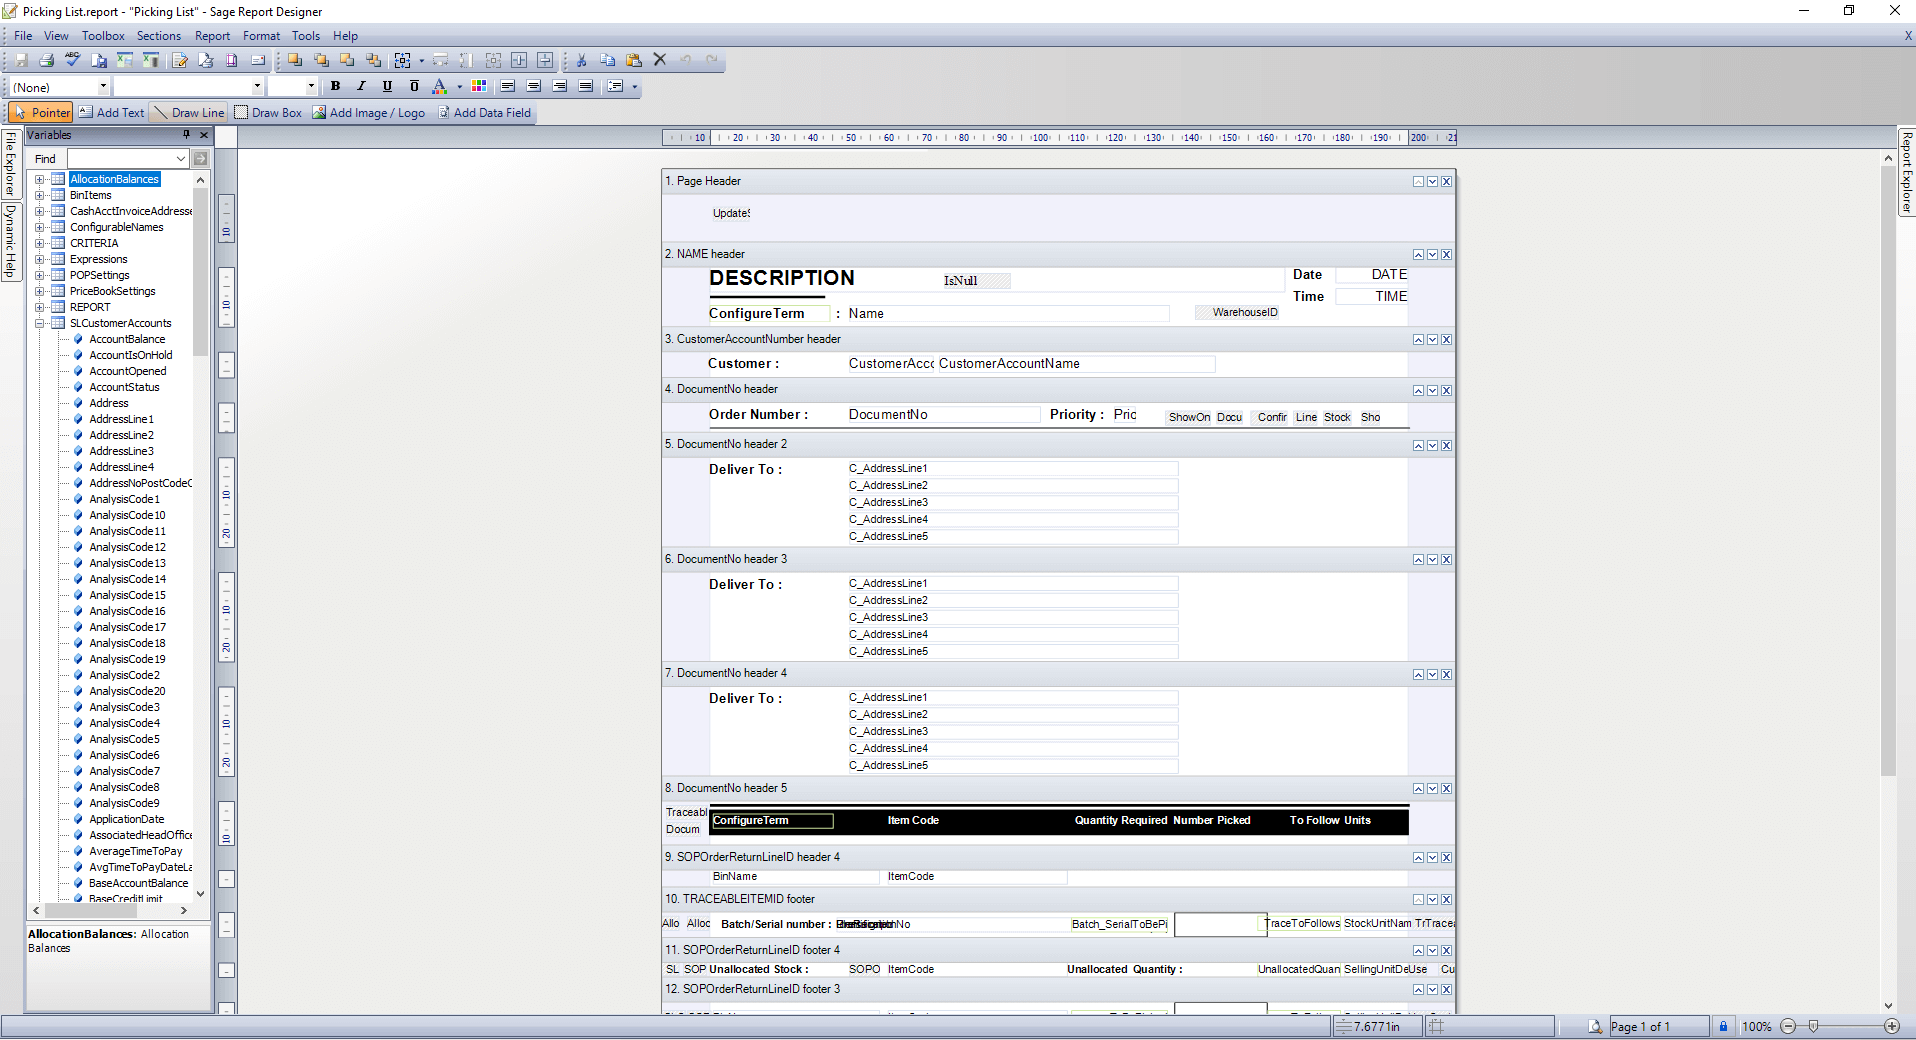1916x1040 pixels.
Task: Collapse the Page Header section
Action: point(1419,181)
